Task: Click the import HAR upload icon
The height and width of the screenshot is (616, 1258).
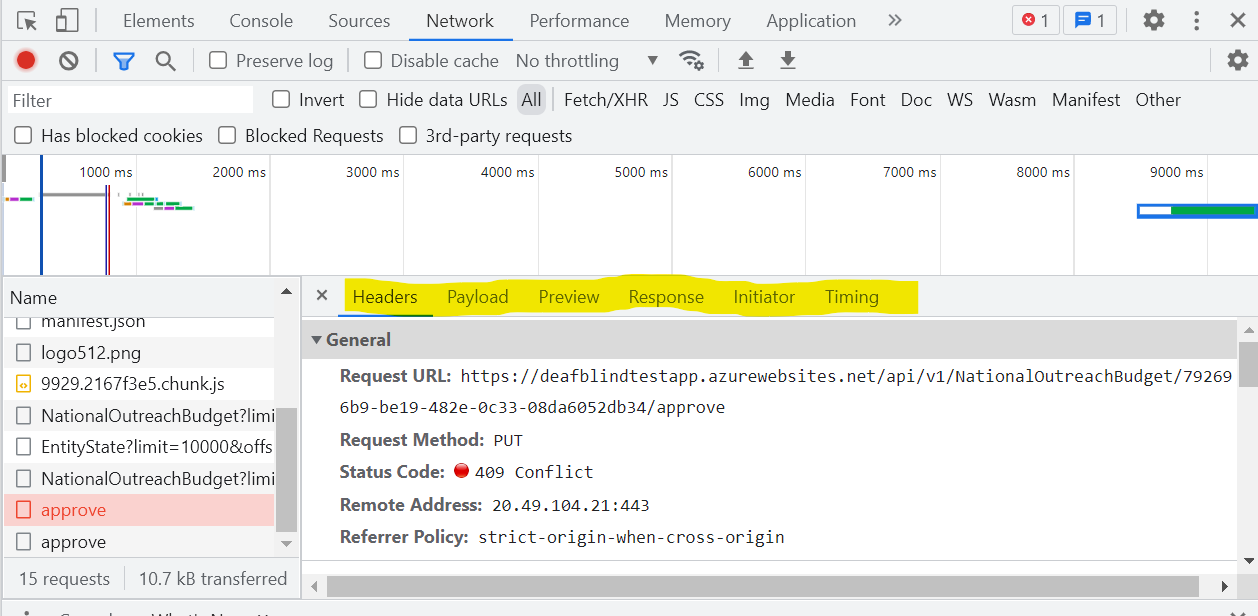Action: click(746, 61)
